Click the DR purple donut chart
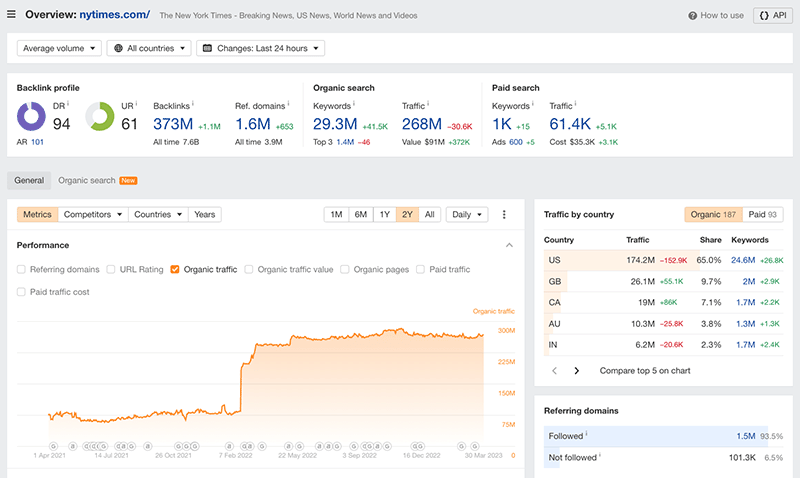The image size is (800, 478). click(x=32, y=116)
